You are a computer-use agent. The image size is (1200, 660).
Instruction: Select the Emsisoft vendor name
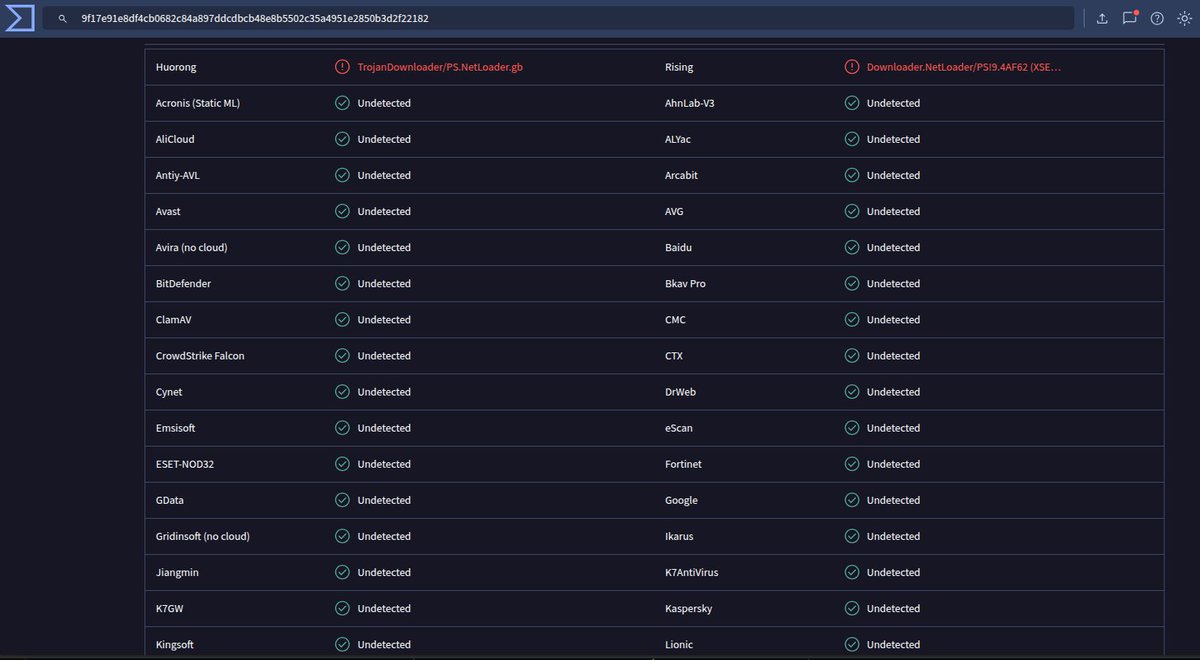(176, 428)
